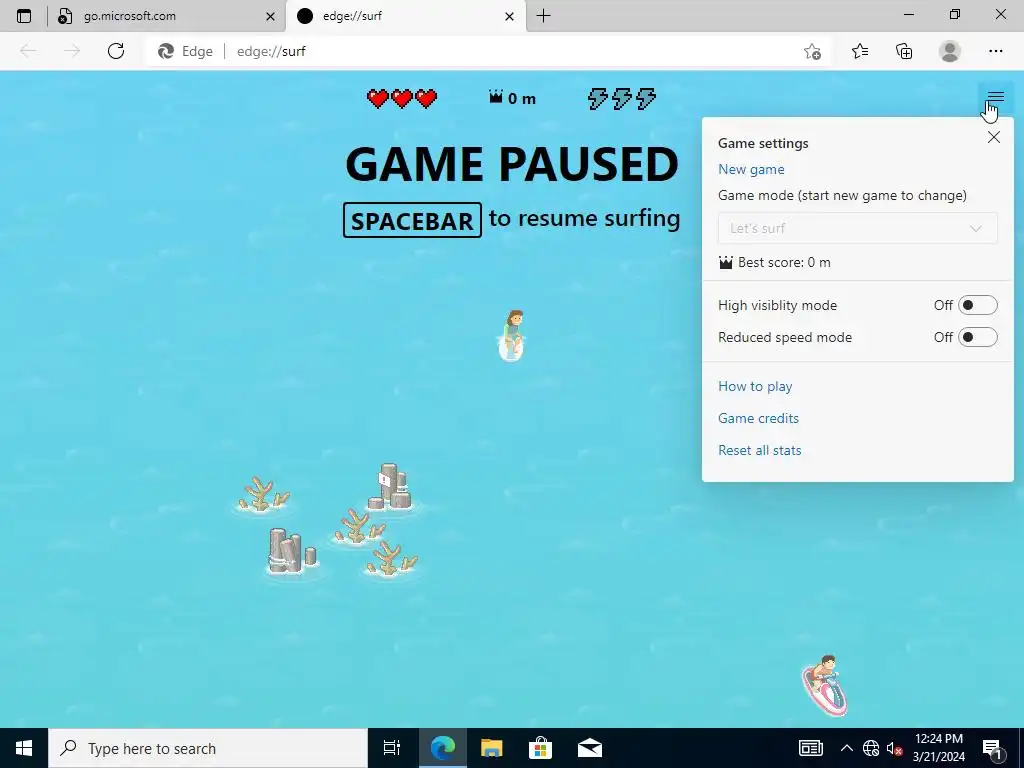Image resolution: width=1024 pixels, height=768 pixels.
Task: Close the Game settings panel
Action: pos(993,137)
